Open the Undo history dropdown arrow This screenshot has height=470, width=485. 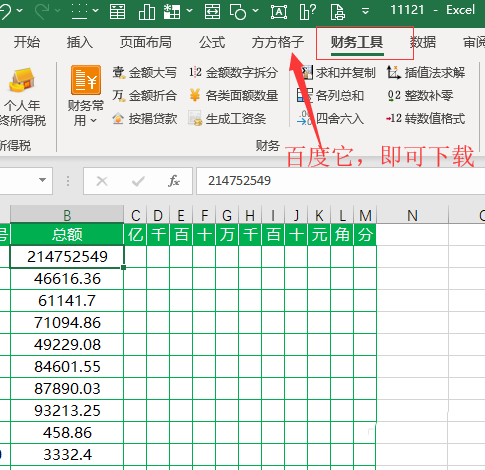click(x=20, y=11)
